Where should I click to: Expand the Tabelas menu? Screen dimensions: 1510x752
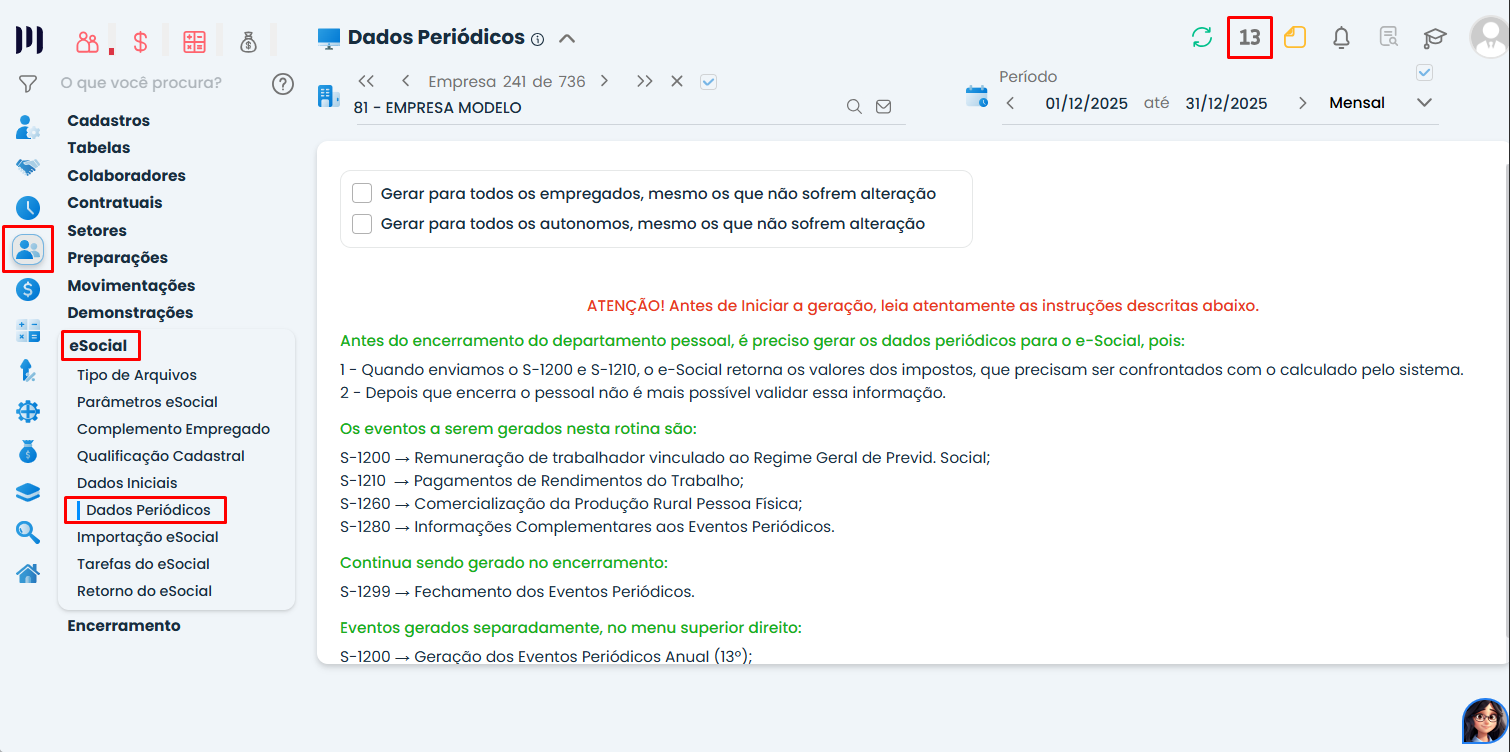(99, 147)
